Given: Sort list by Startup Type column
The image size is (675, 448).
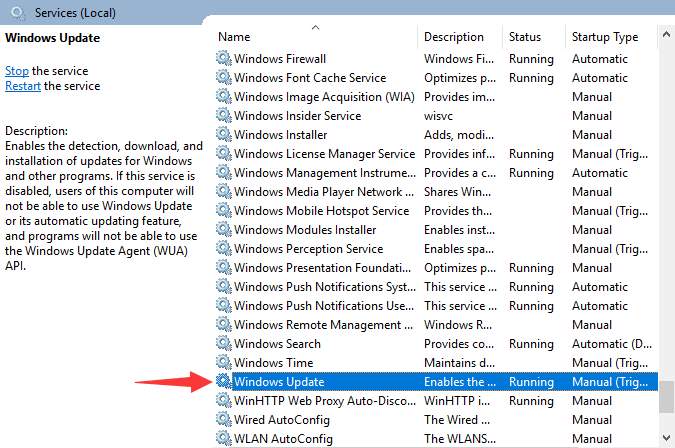Looking at the screenshot, I should pos(611,37).
